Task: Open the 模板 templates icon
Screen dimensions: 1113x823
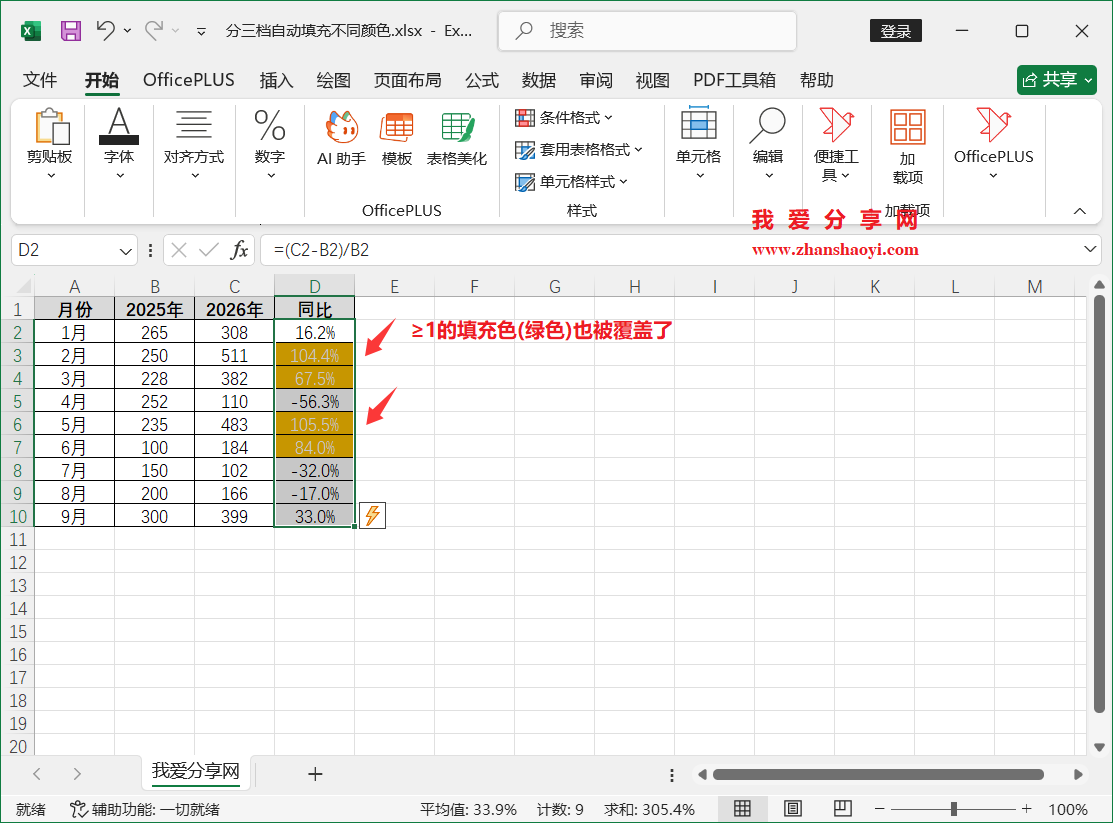Action: [x=397, y=138]
